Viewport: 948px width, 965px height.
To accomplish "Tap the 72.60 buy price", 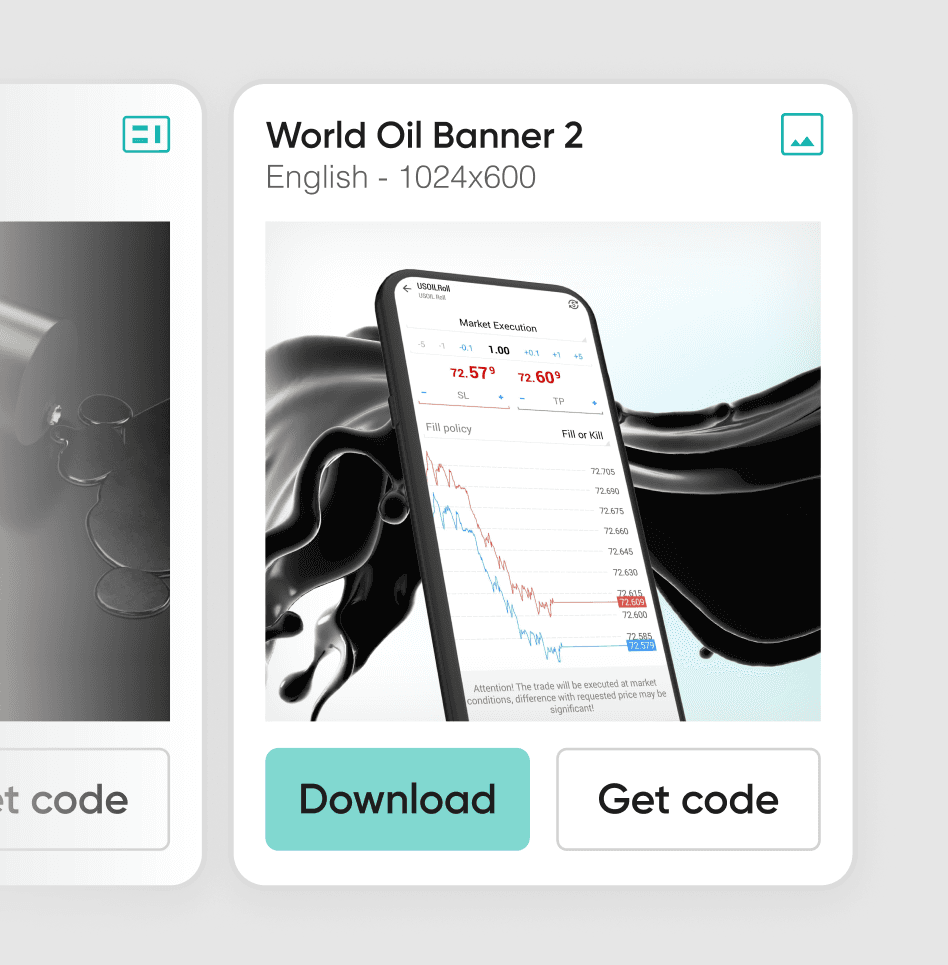I will coord(539,377).
